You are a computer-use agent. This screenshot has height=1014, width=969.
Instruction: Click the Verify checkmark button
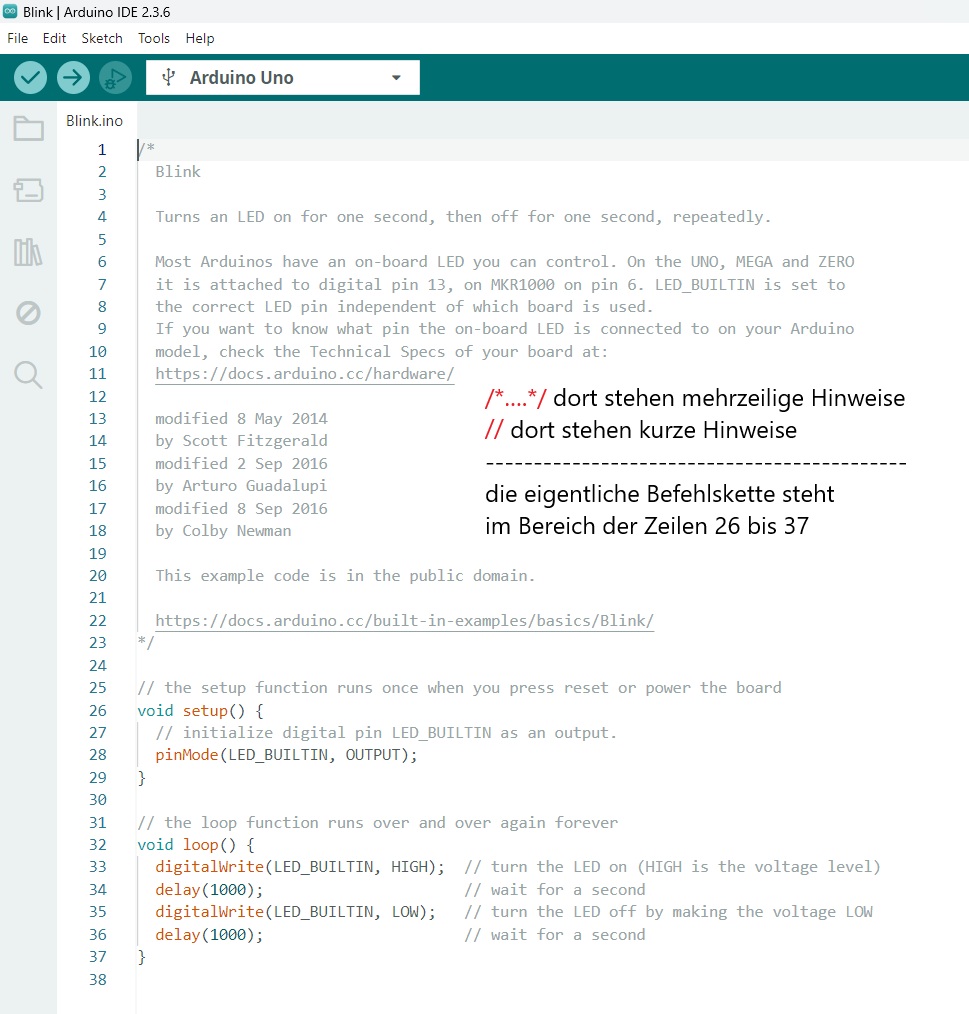click(30, 78)
